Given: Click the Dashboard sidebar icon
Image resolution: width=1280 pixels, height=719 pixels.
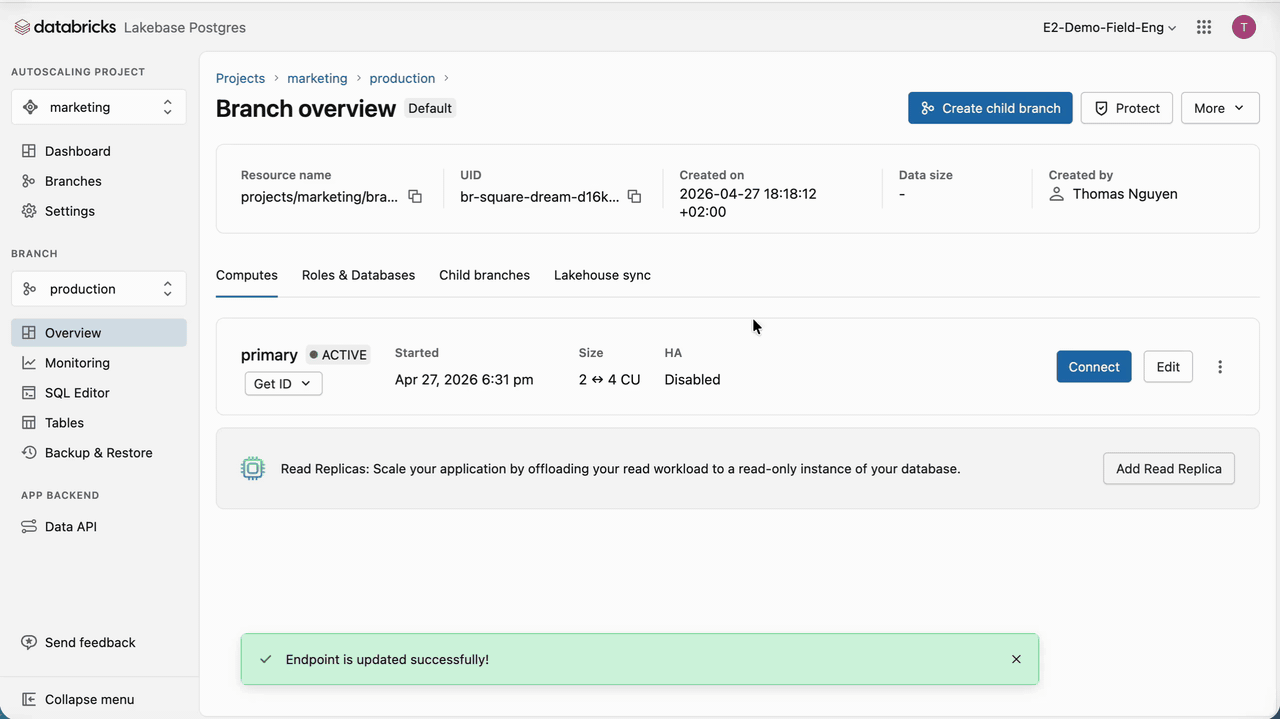Looking at the screenshot, I should 29,151.
